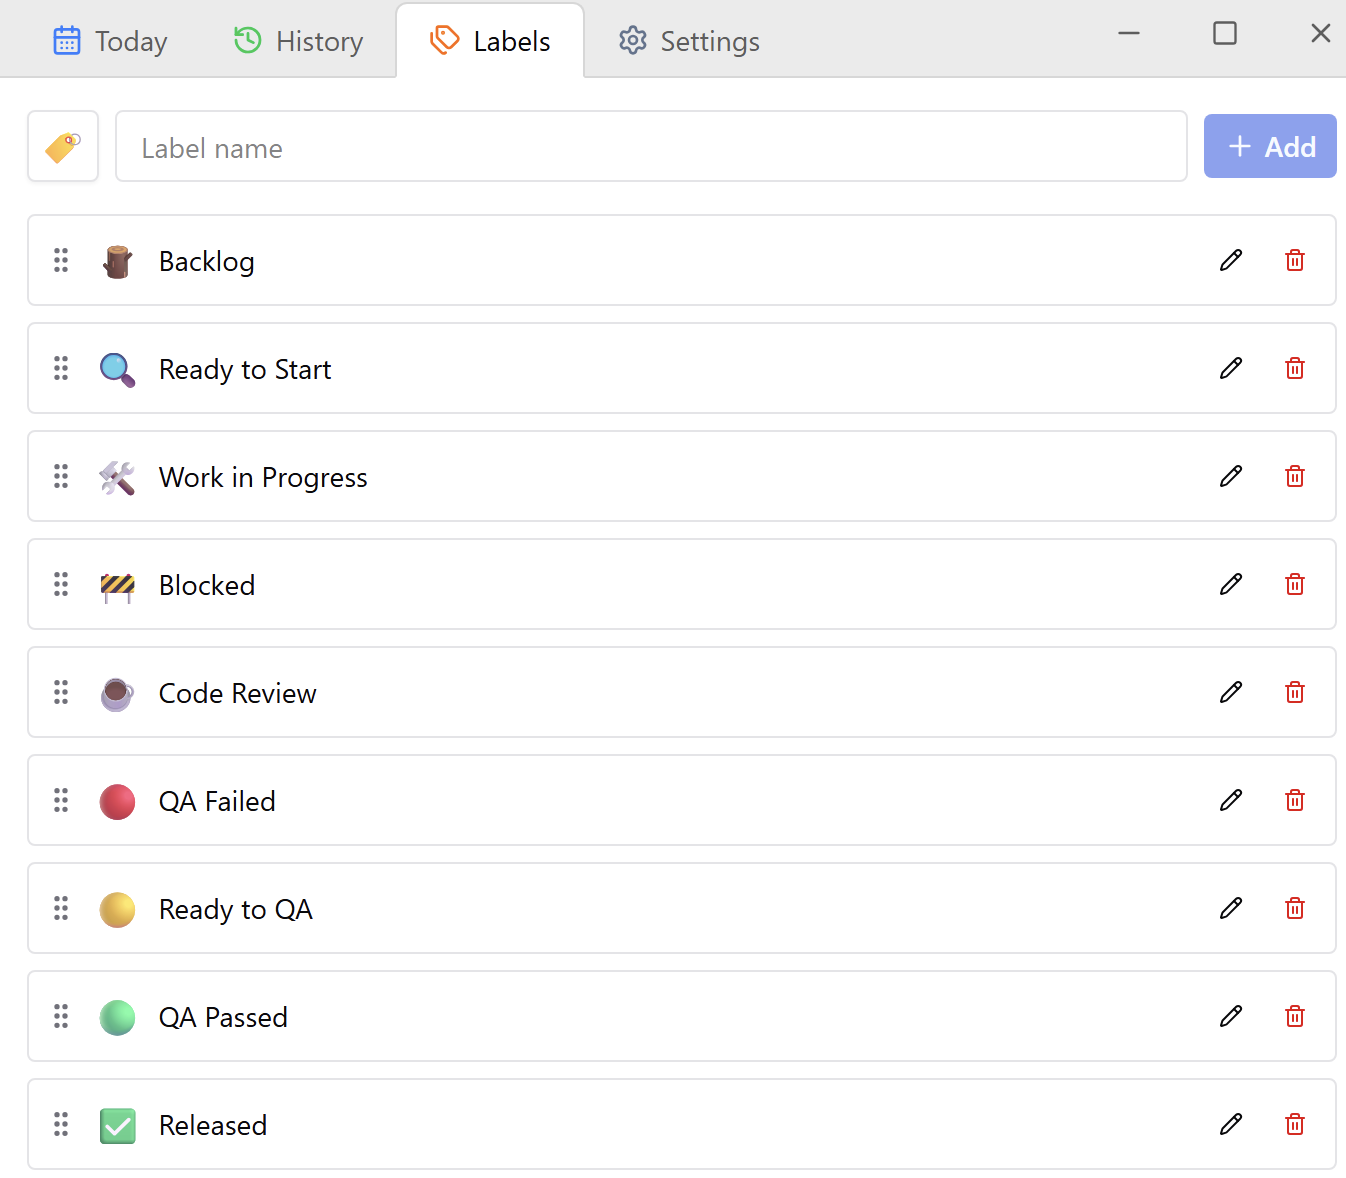
Task: Click the Label name input field
Action: point(650,146)
